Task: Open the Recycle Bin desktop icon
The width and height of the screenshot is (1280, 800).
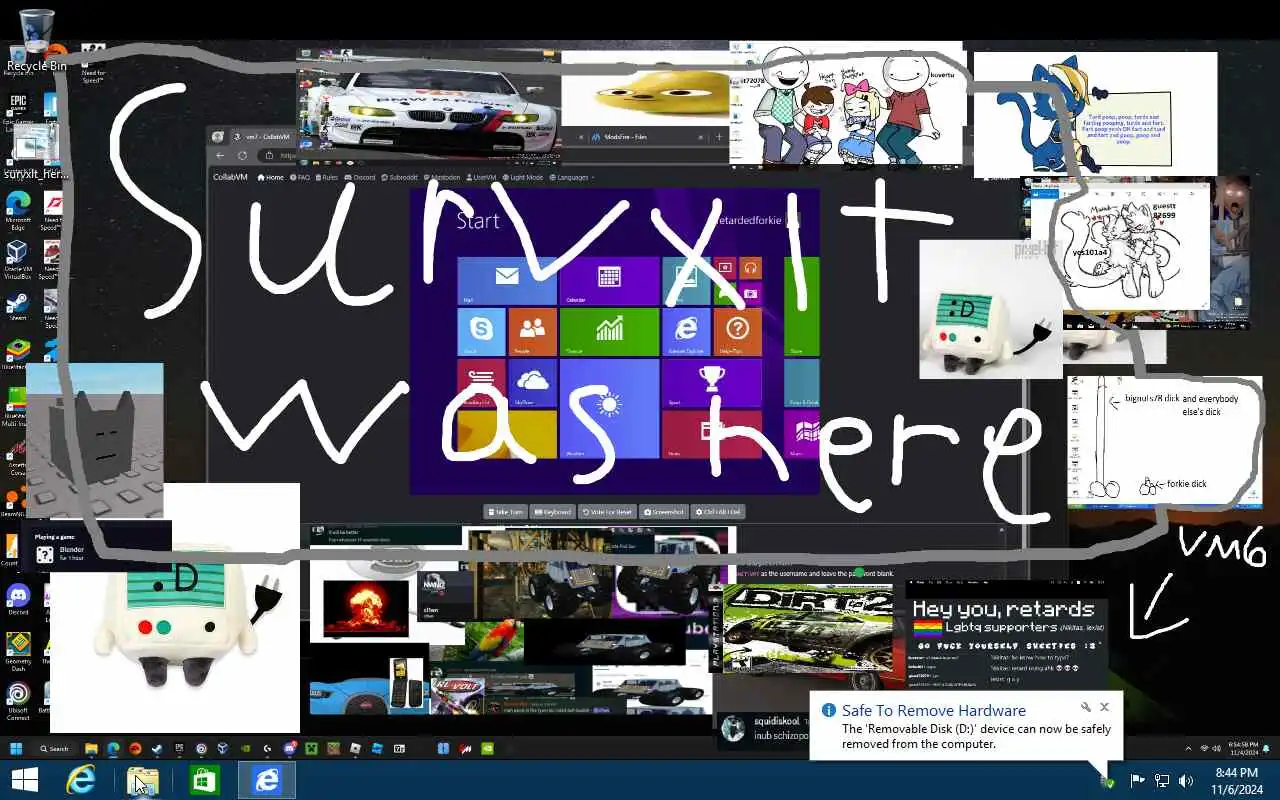Action: click(35, 40)
